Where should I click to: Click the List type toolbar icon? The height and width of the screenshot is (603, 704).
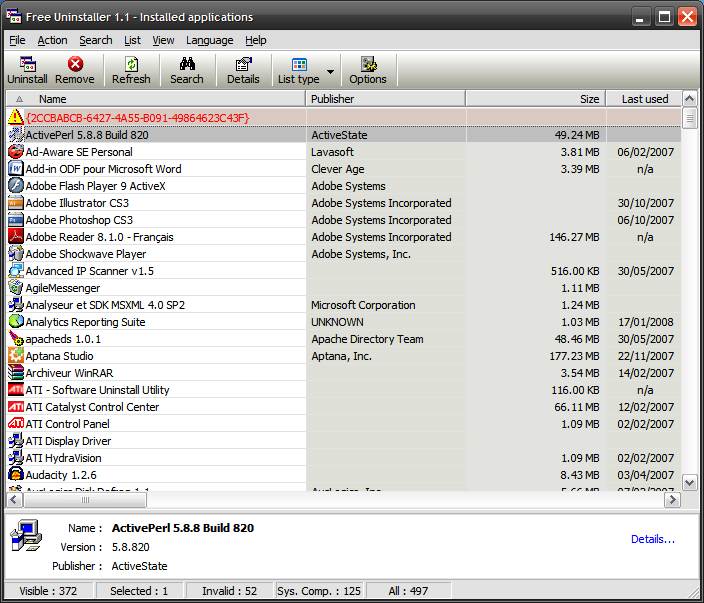tap(299, 64)
